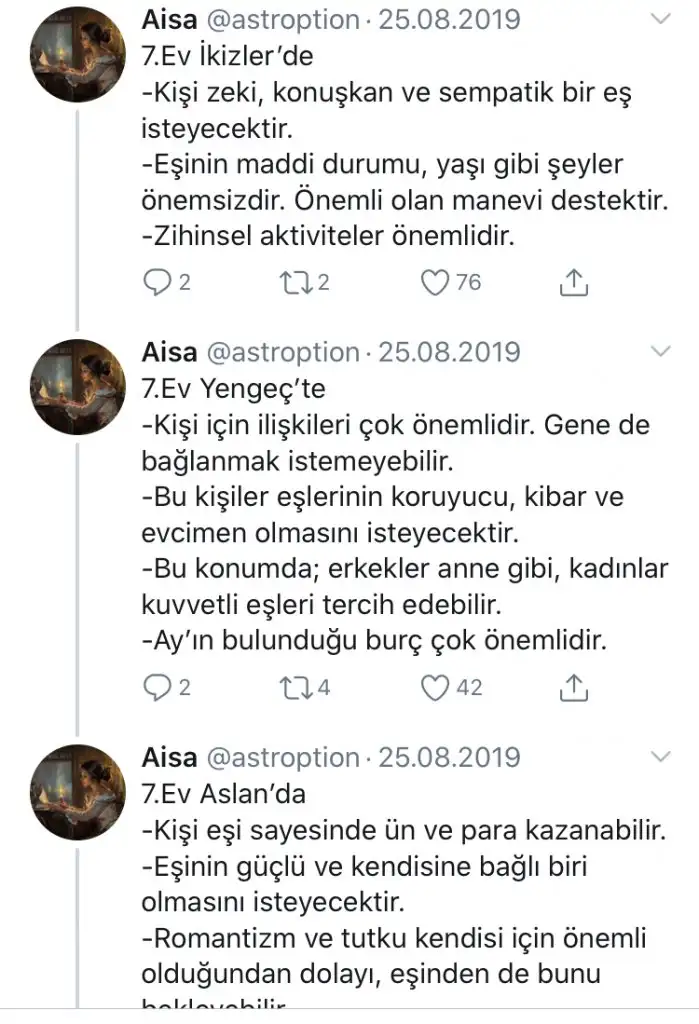Like the 7.Ev İkizler'de tweet
Viewport: 699px width, 1024px height.
click(x=435, y=283)
